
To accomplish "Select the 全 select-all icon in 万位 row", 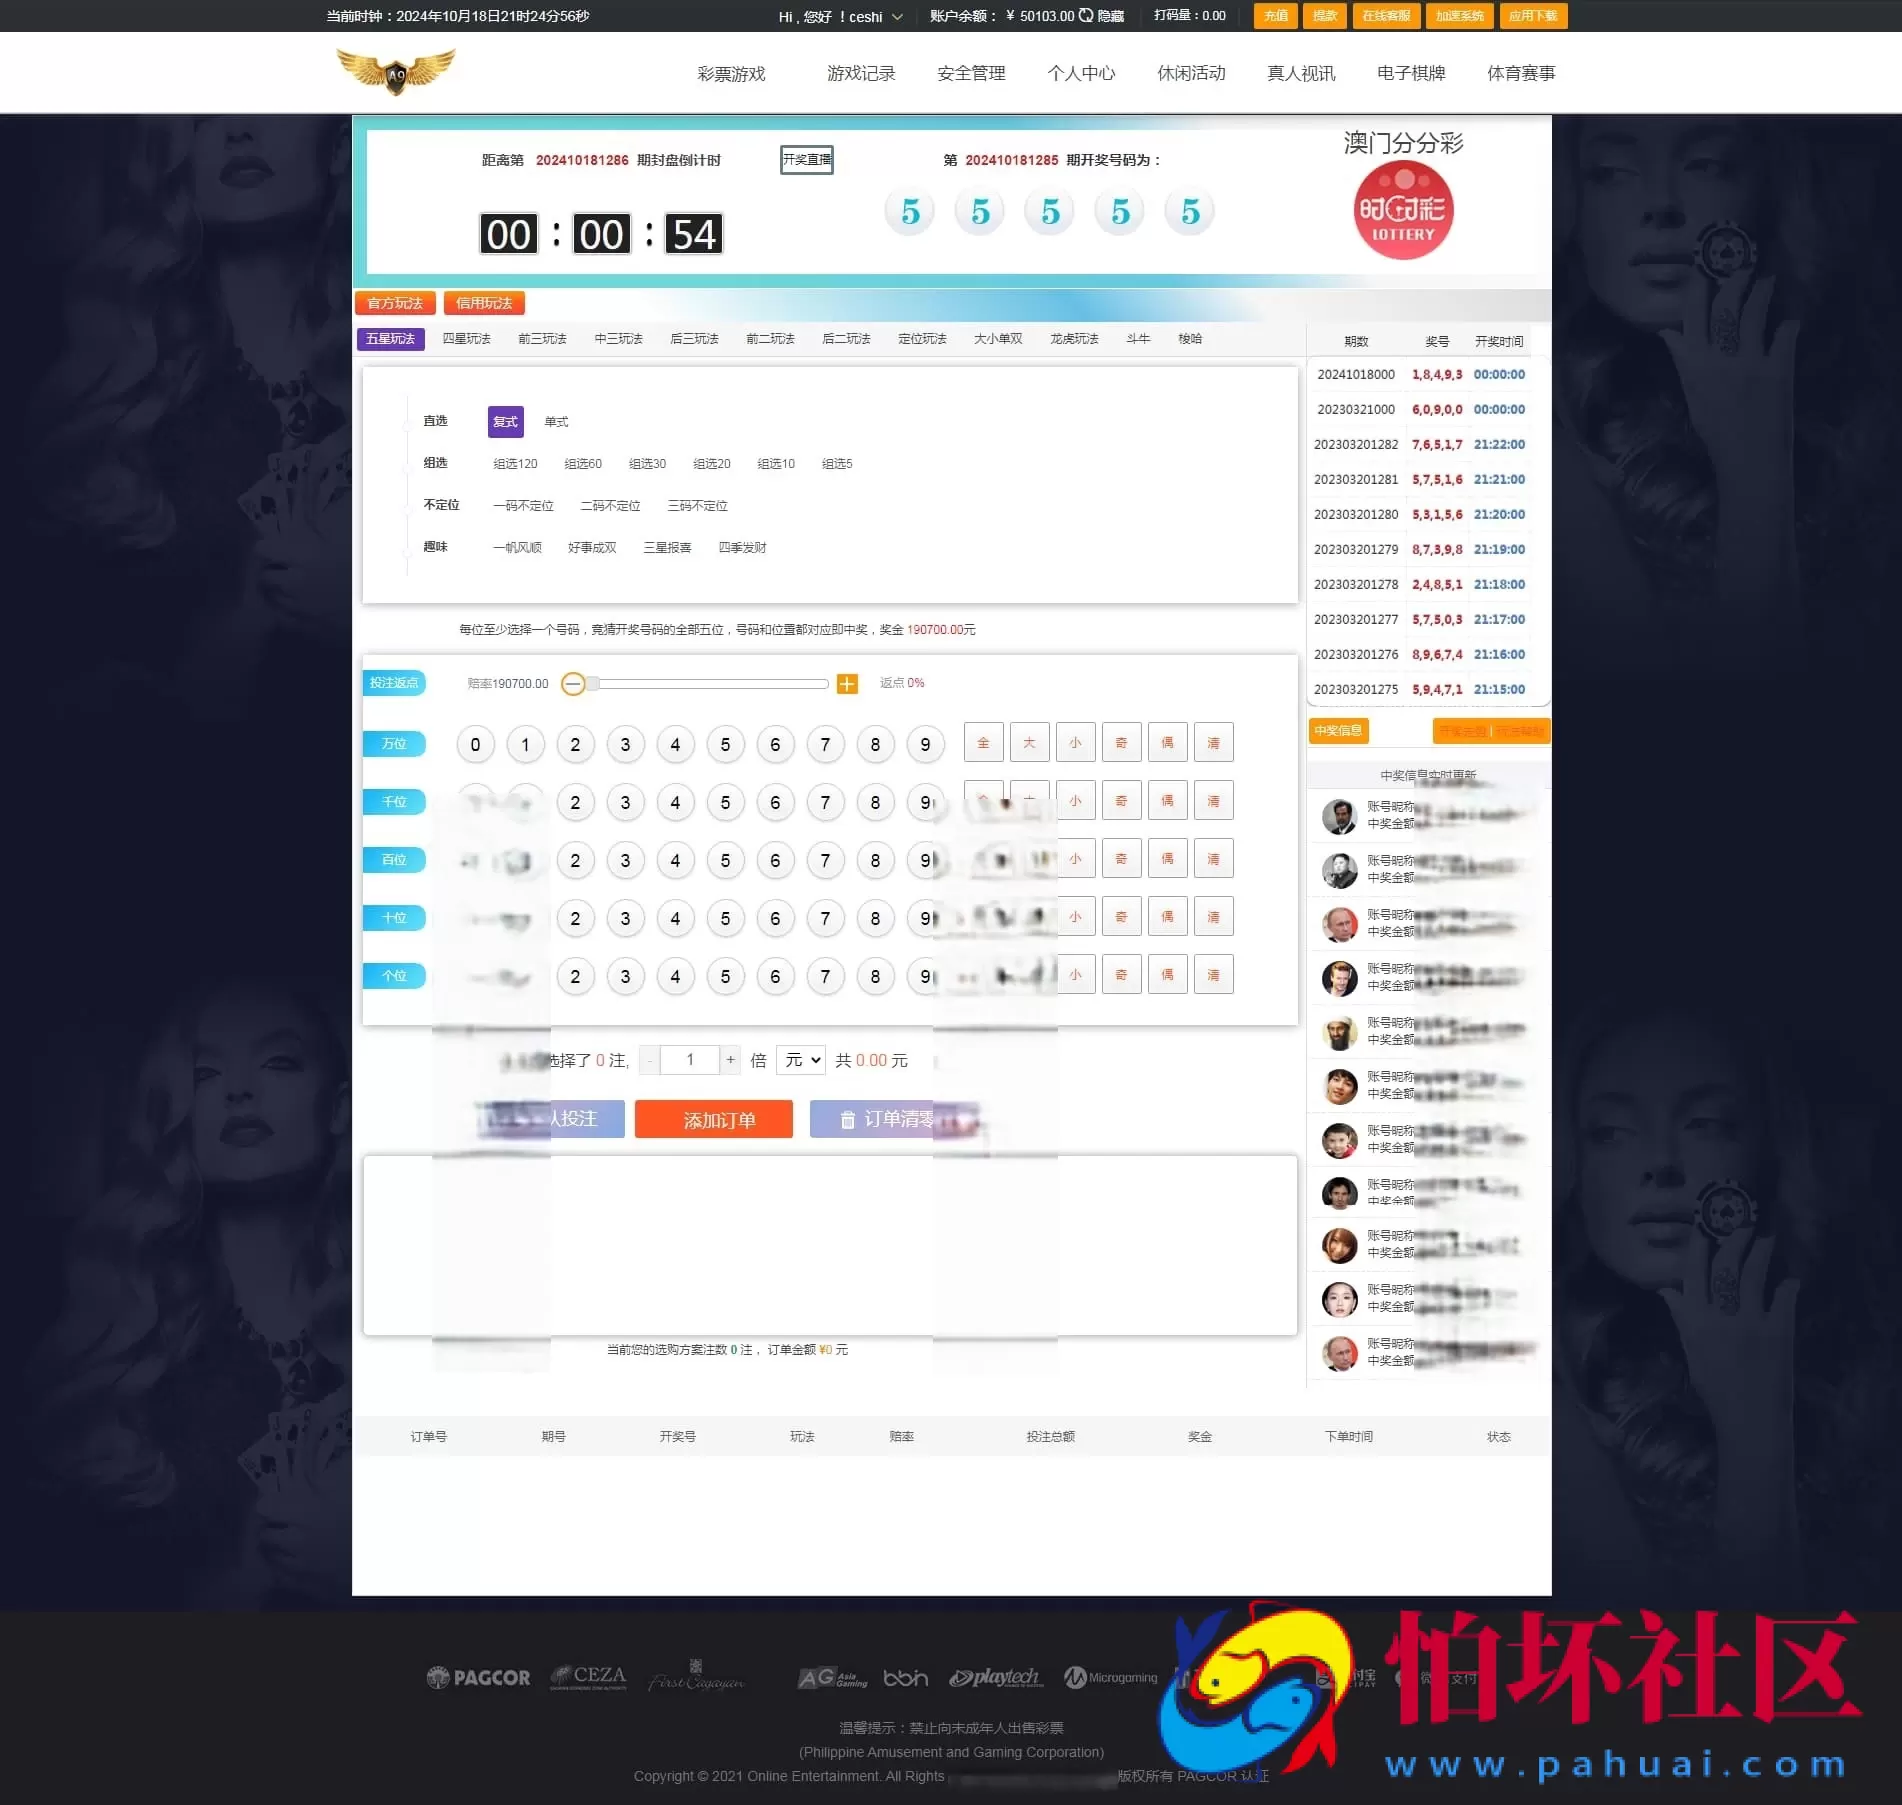I will tap(983, 742).
